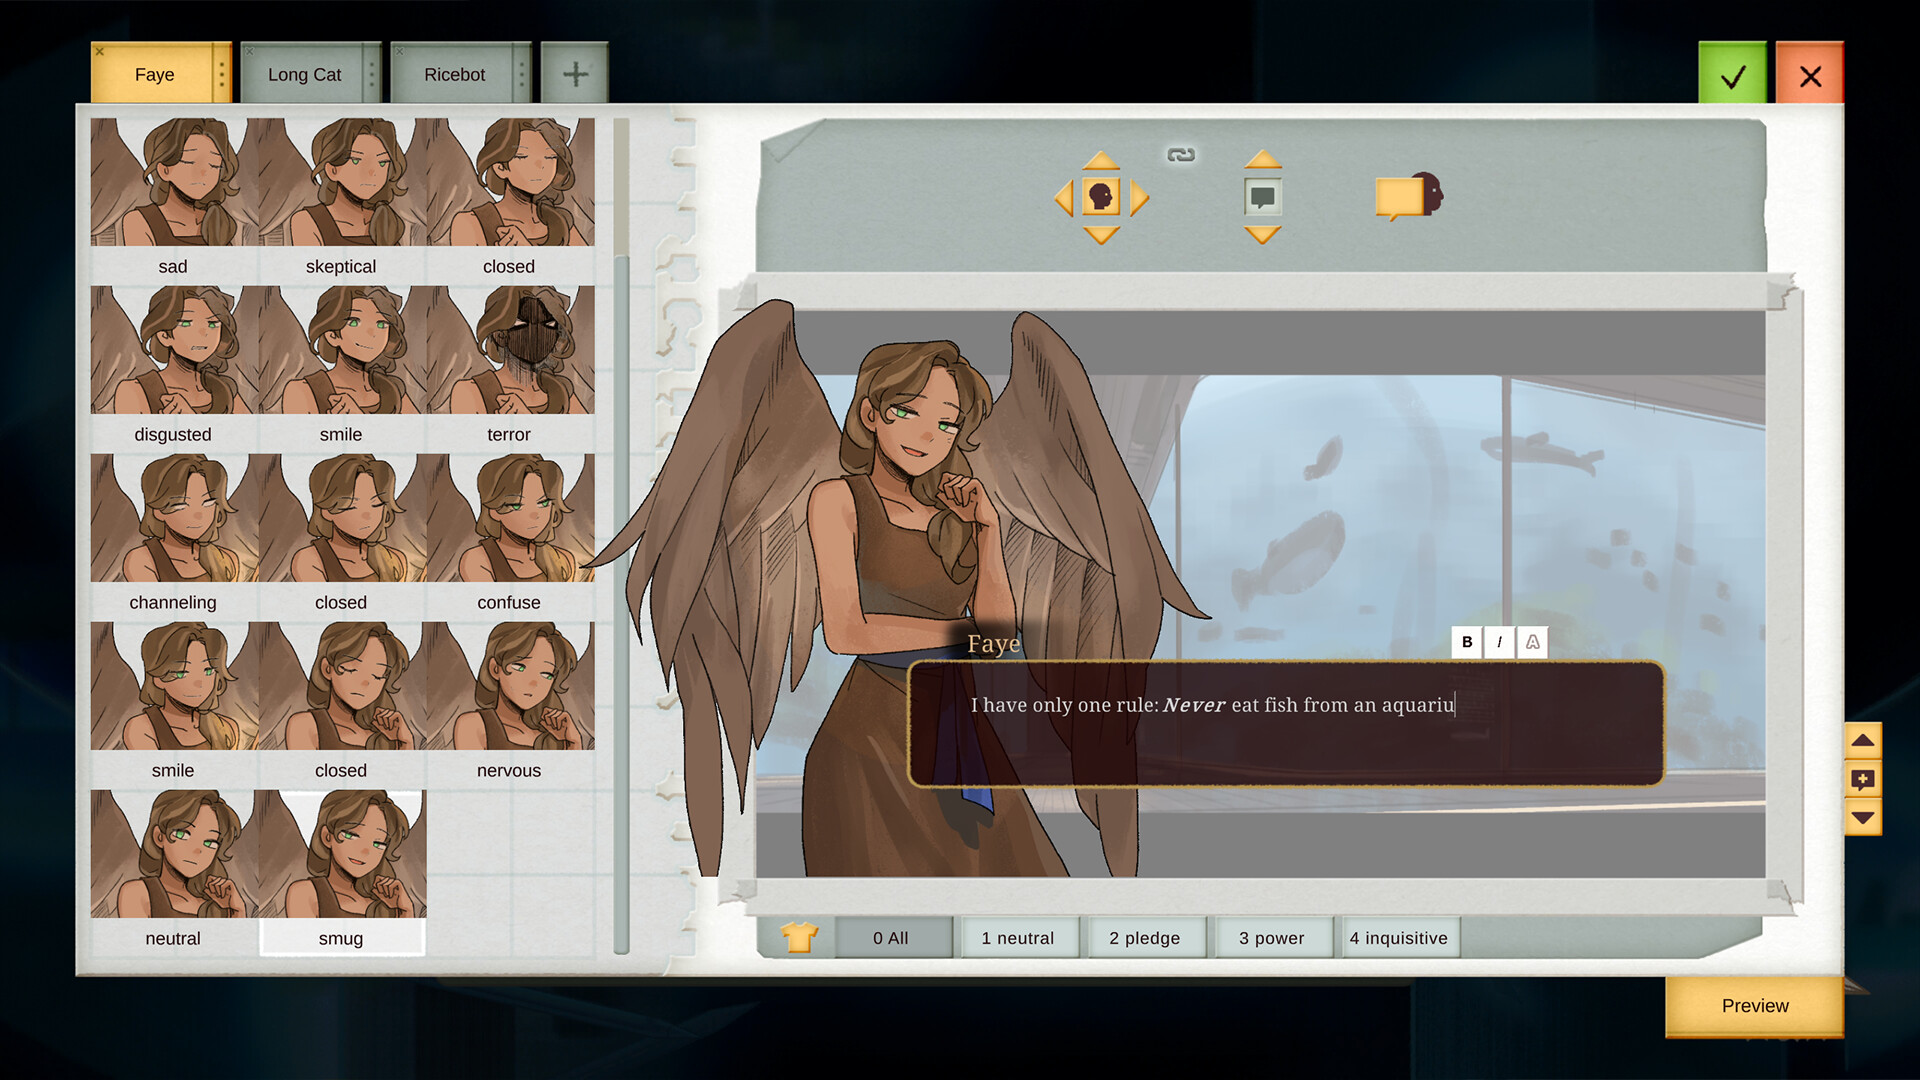1920x1080 pixels.
Task: Click the Preview button
Action: (x=1754, y=1006)
